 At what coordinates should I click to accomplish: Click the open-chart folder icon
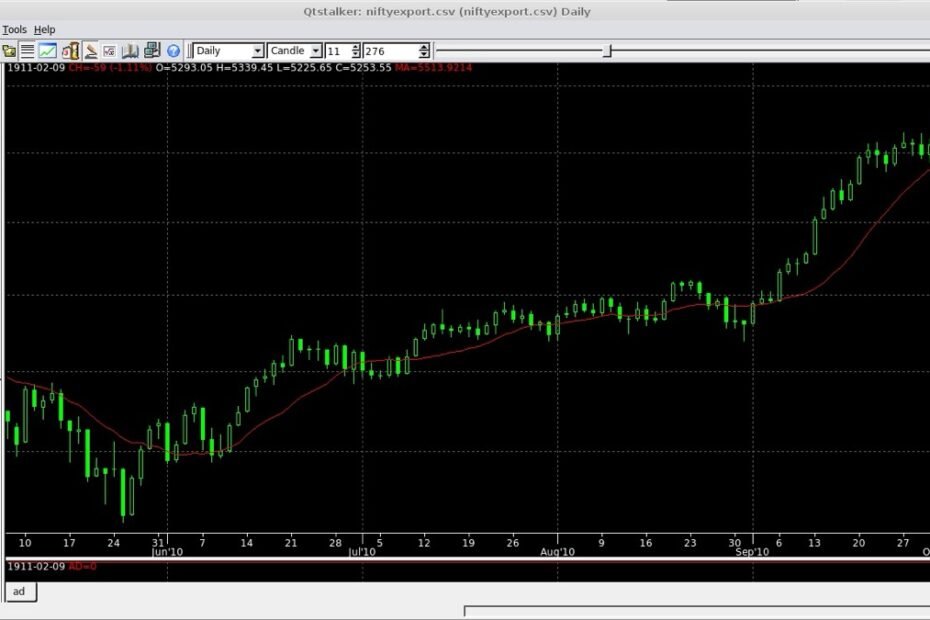[9, 51]
